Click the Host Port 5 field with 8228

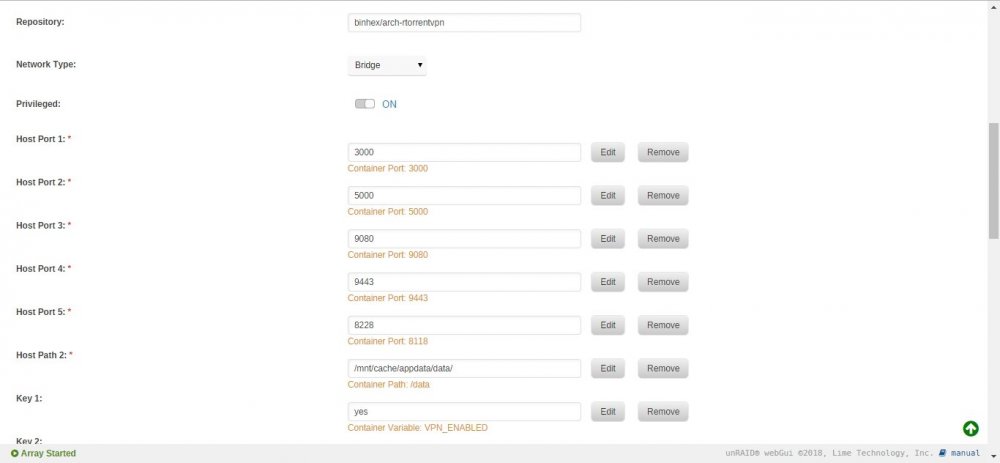(x=464, y=325)
